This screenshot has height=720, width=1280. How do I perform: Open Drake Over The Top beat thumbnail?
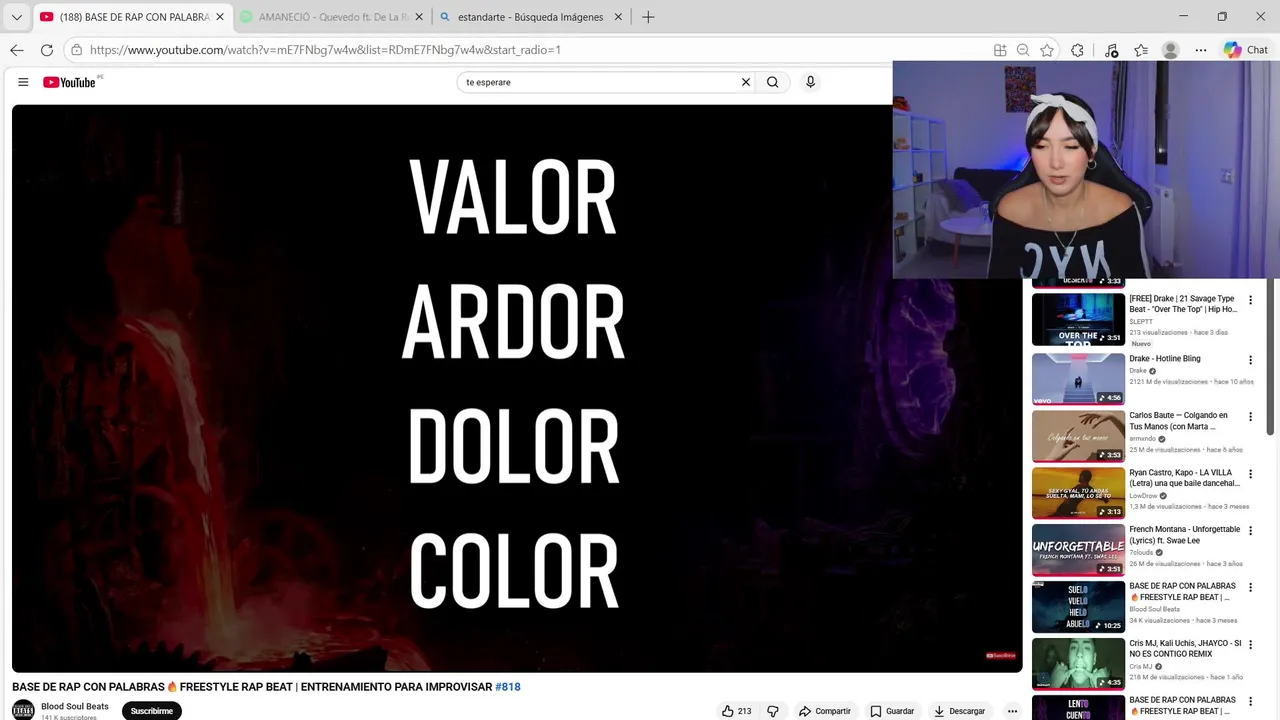coord(1078,319)
